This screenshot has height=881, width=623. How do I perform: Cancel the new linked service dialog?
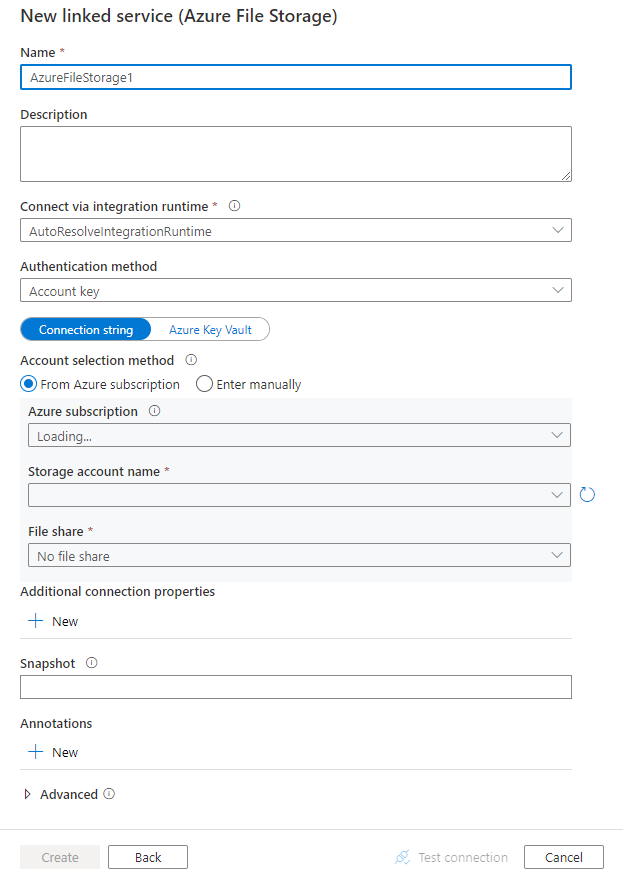563,857
